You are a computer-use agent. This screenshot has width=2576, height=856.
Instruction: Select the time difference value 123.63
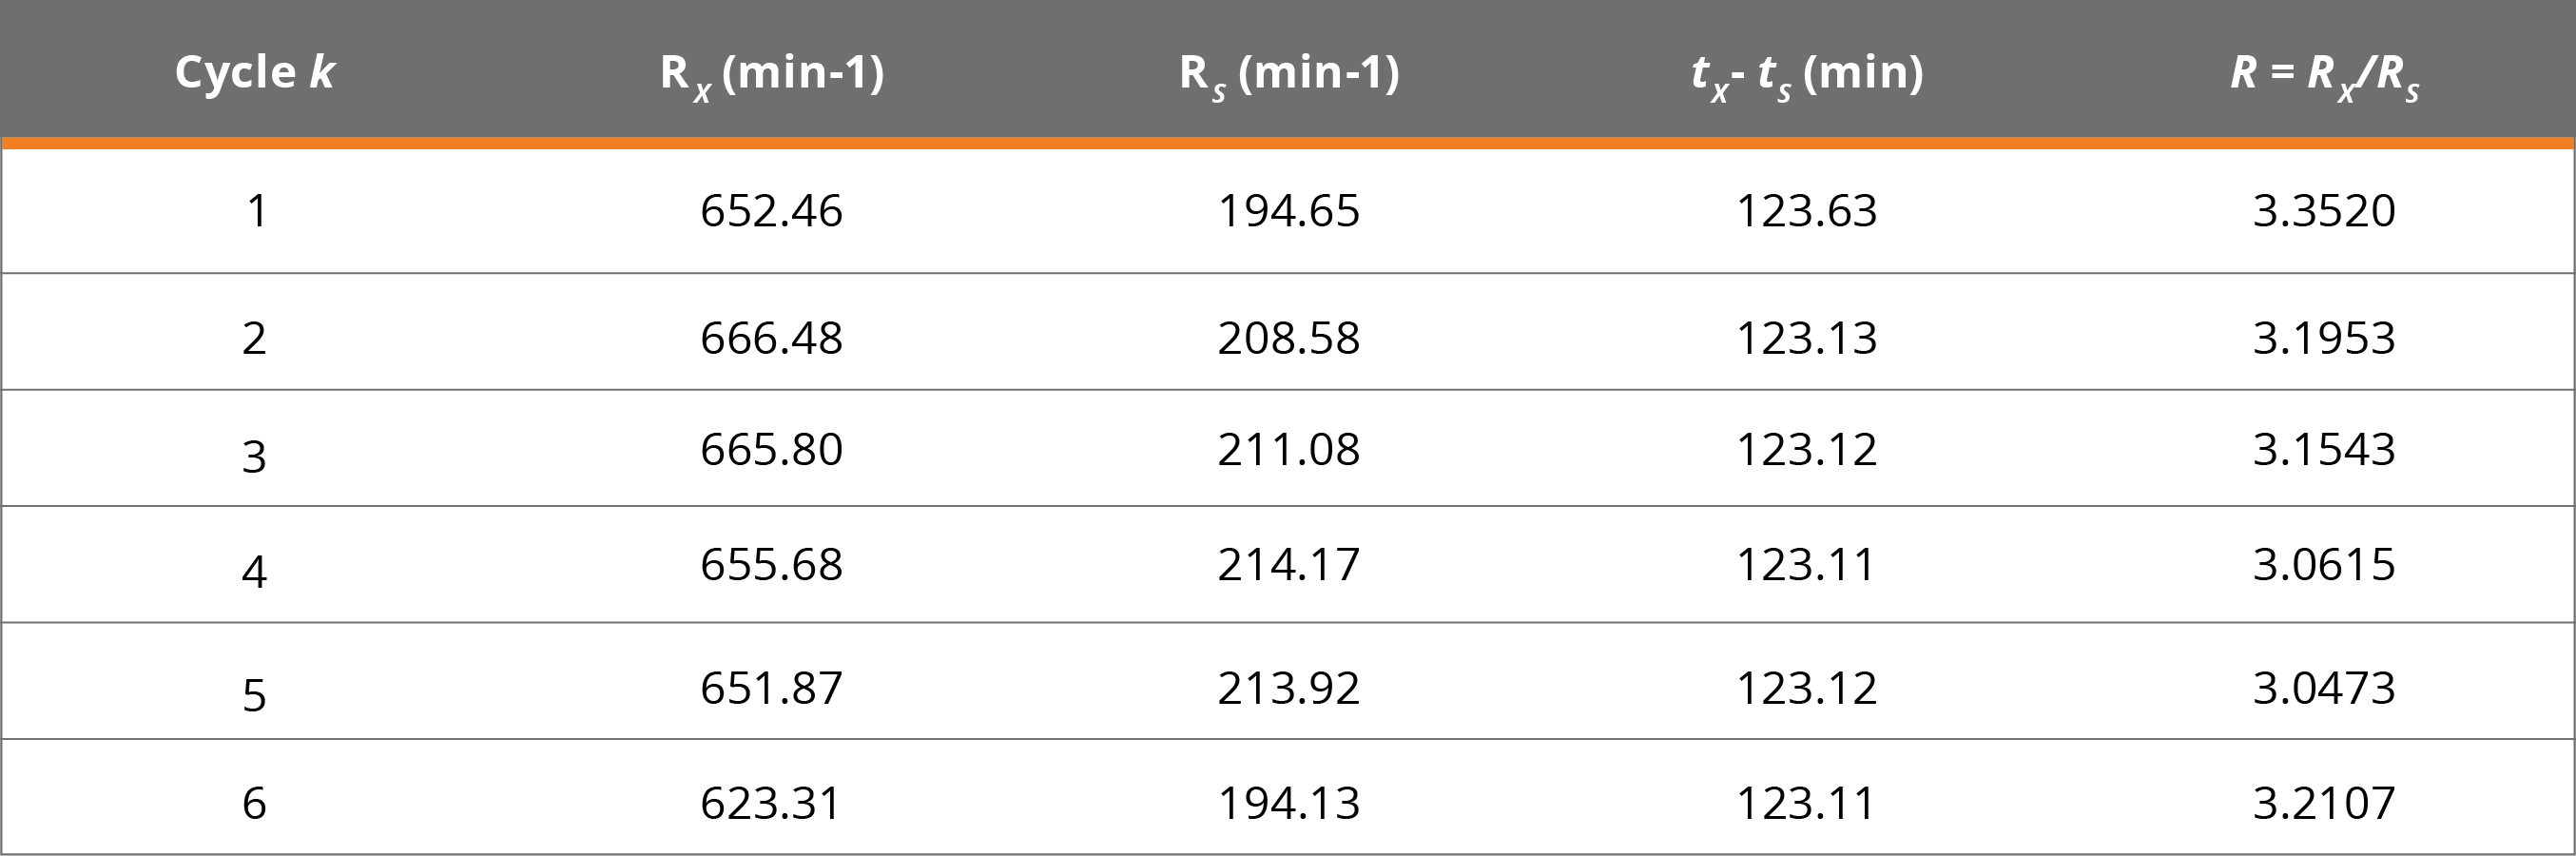[x=1806, y=211]
